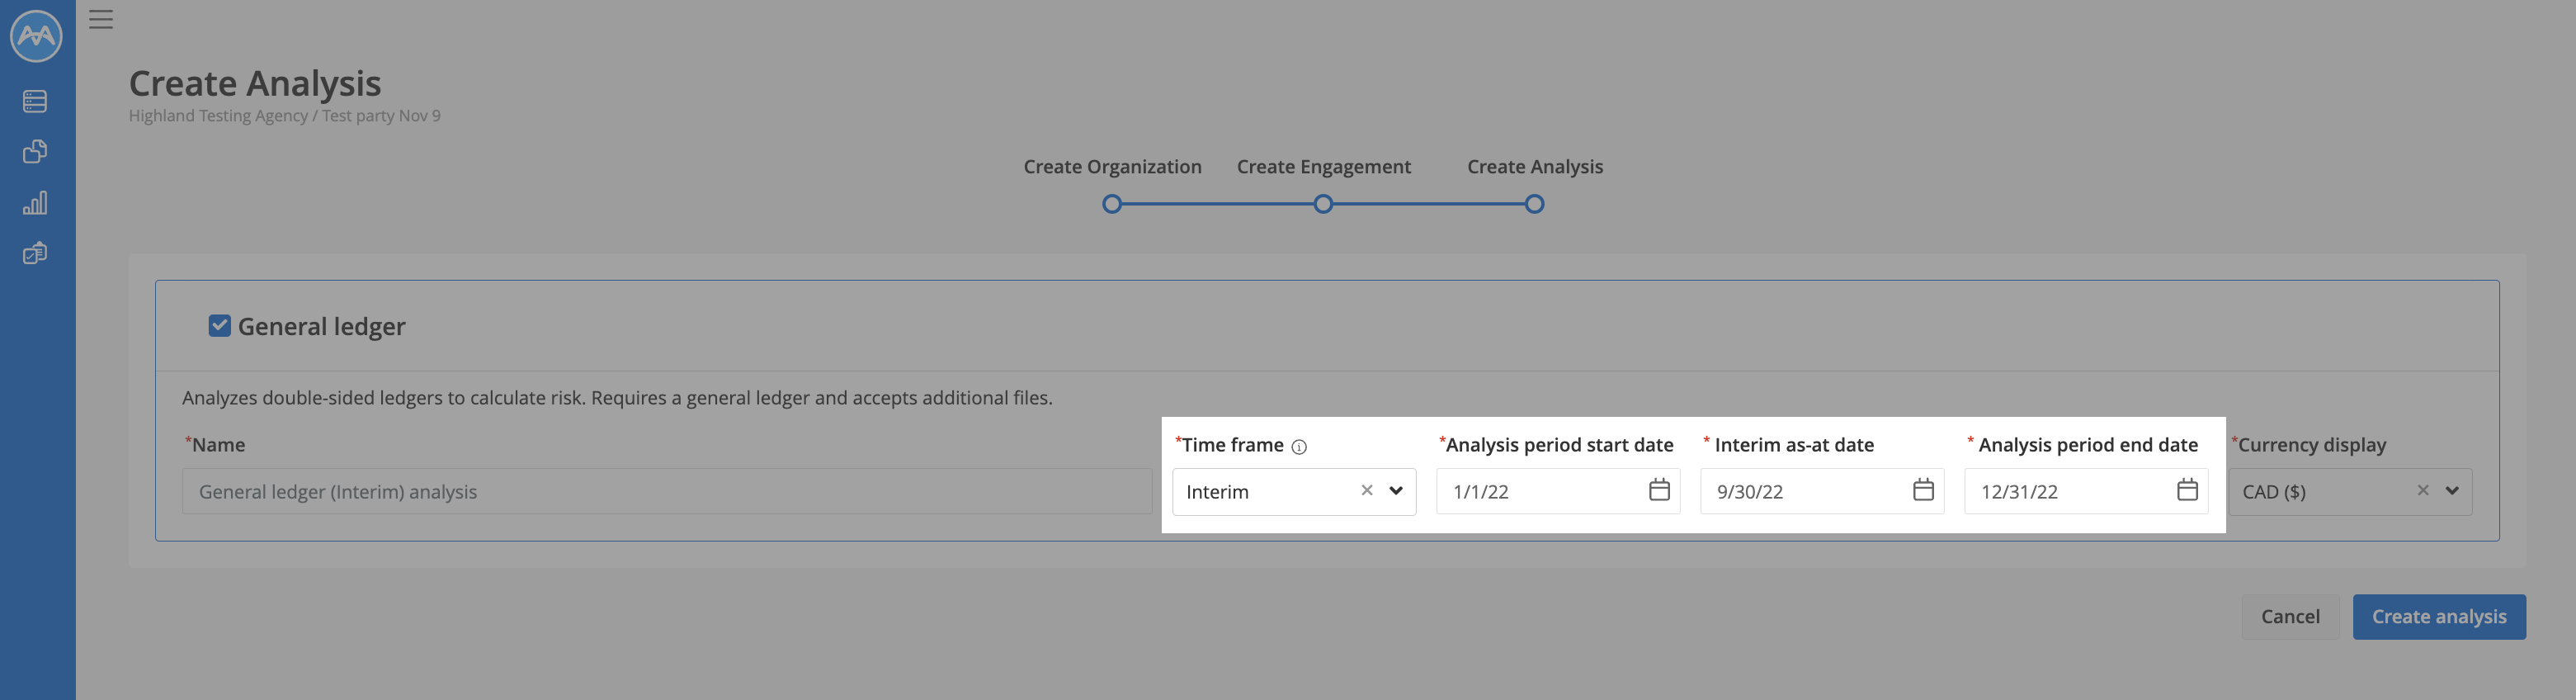The image size is (2576, 700).
Task: Uncheck the General ledger checkbox
Action: pyautogui.click(x=219, y=326)
